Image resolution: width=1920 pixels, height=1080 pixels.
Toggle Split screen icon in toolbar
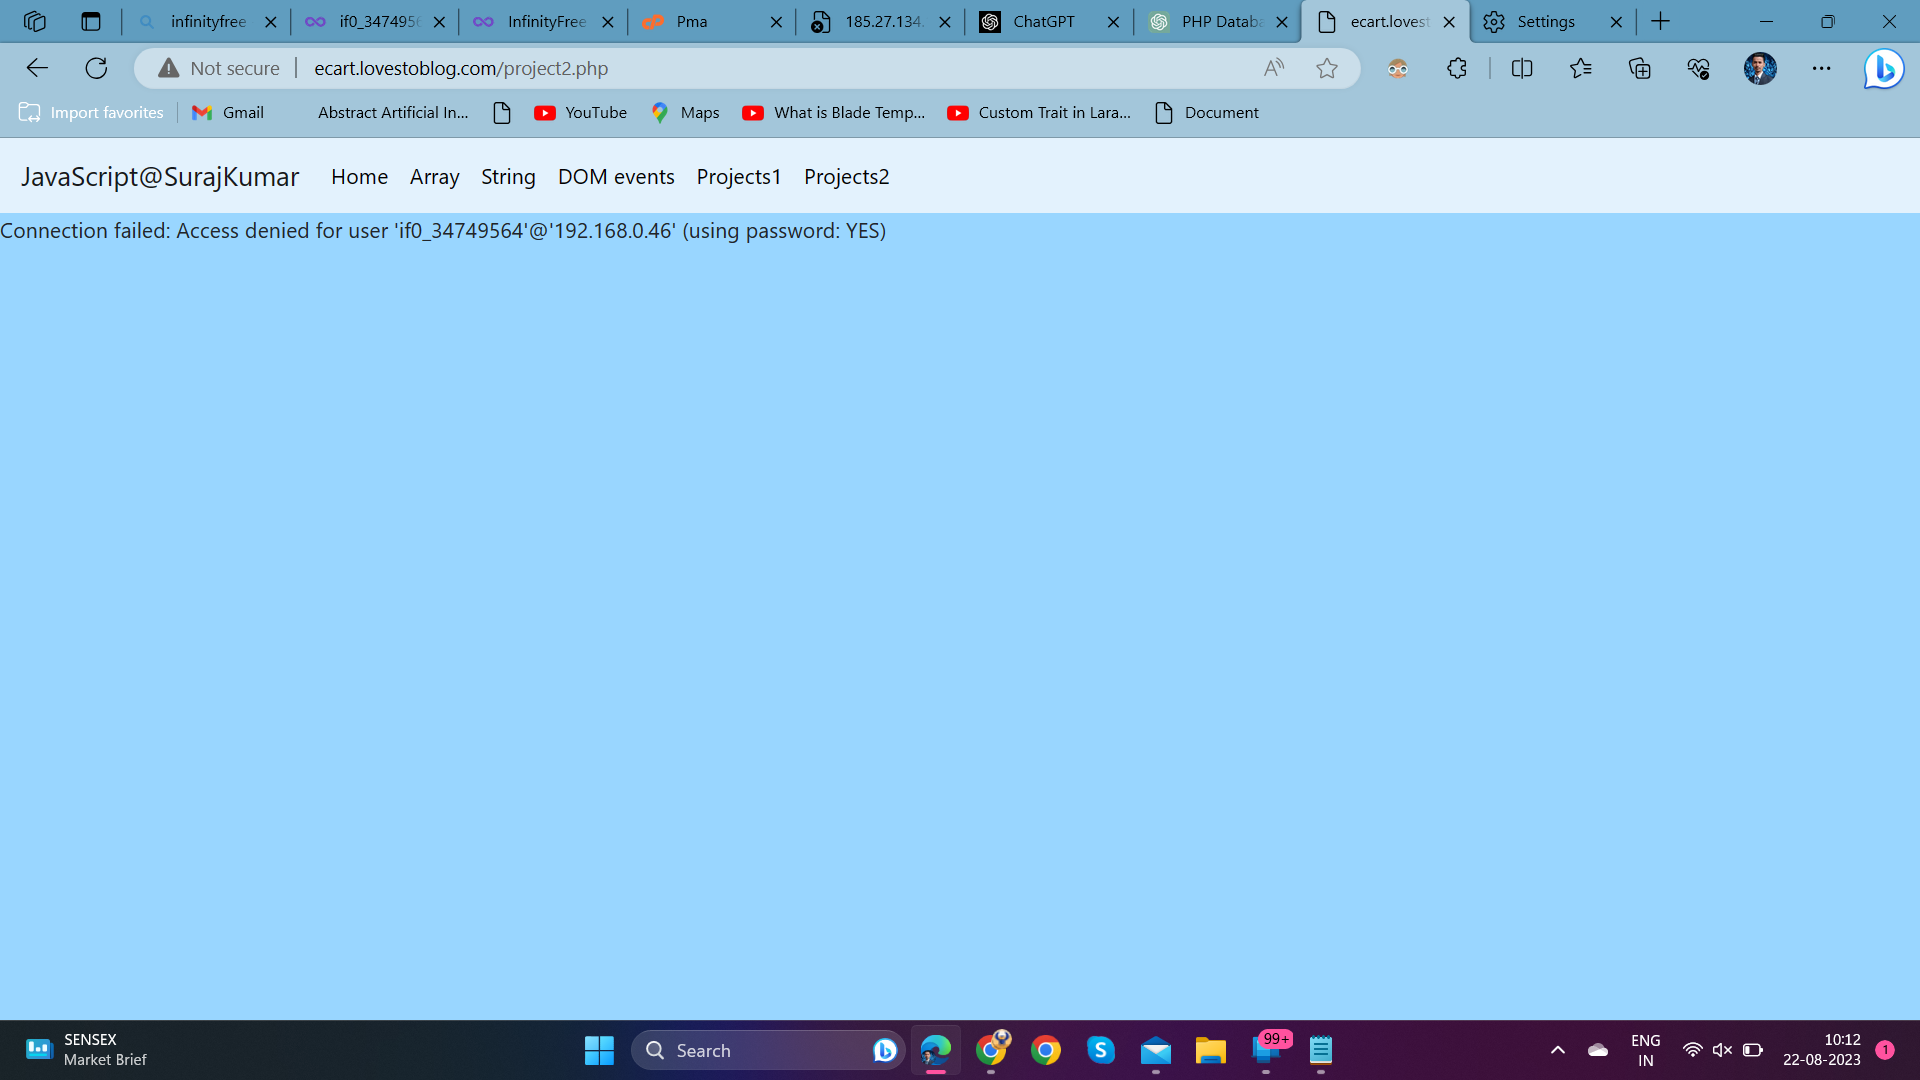(1522, 68)
